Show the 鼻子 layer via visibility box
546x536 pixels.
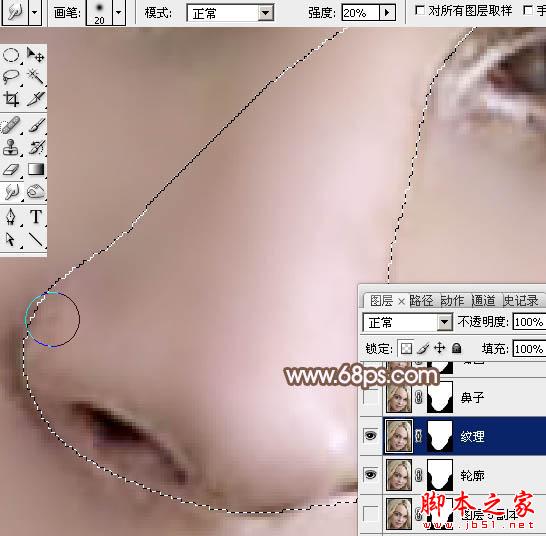point(371,397)
